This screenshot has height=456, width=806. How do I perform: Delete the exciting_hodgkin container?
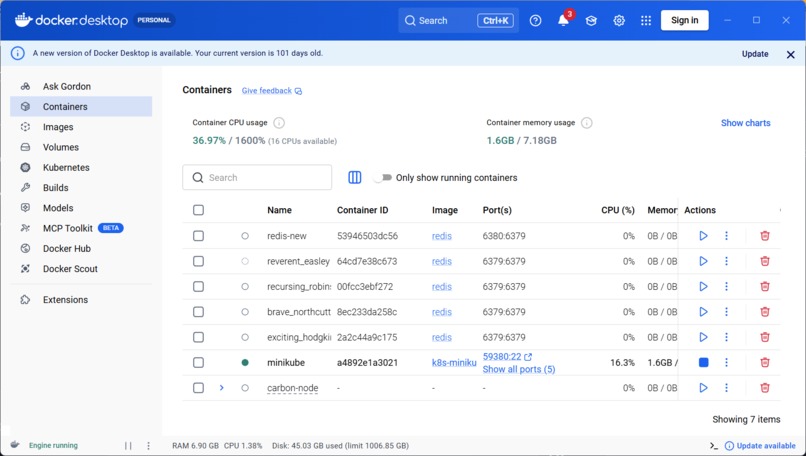point(765,337)
